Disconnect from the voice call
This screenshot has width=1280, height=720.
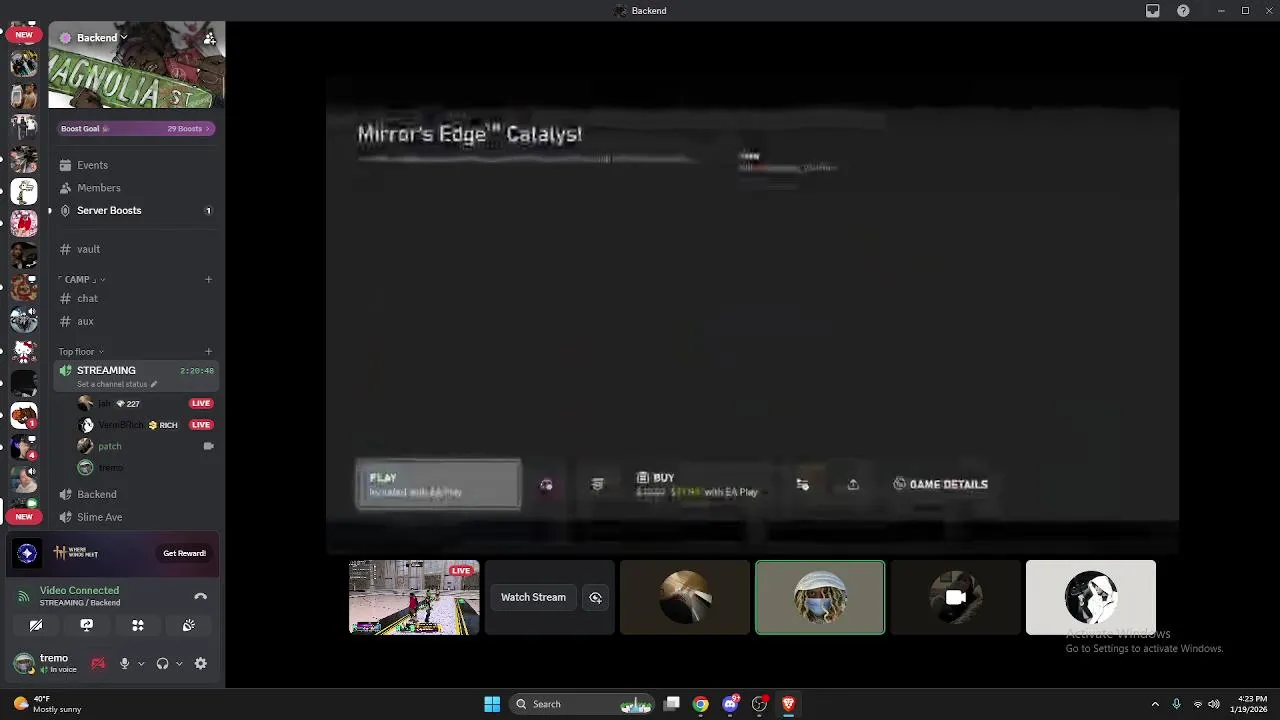pyautogui.click(x=200, y=596)
